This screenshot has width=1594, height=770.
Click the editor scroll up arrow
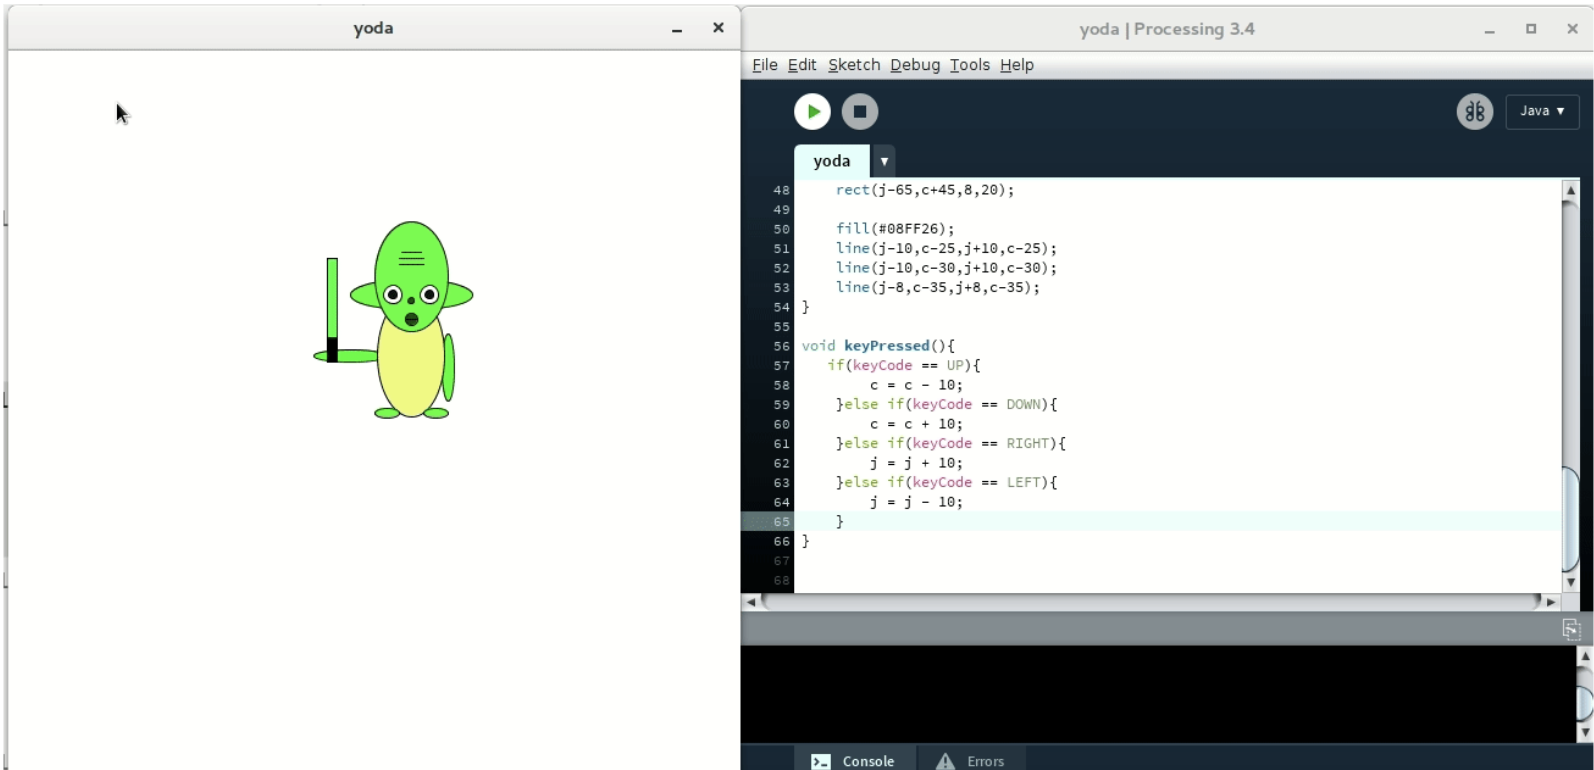(x=1570, y=190)
